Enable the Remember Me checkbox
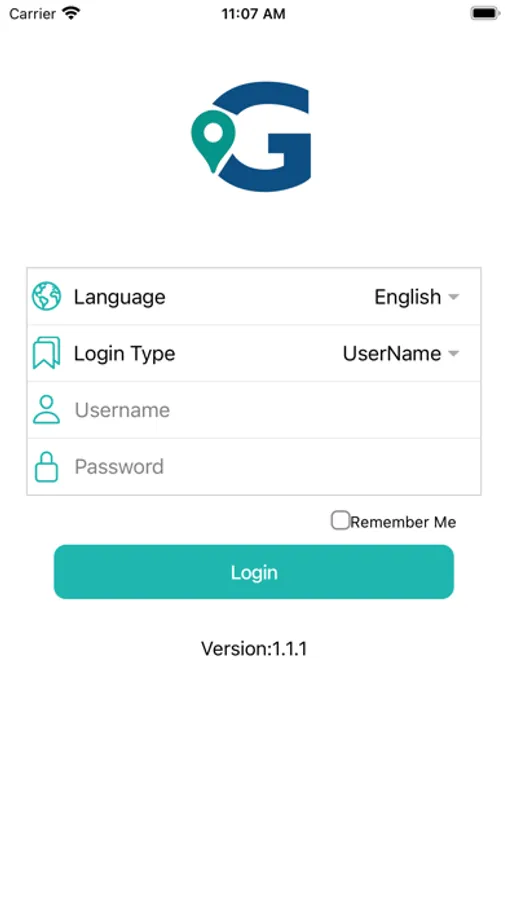The image size is (507, 900). point(340,521)
